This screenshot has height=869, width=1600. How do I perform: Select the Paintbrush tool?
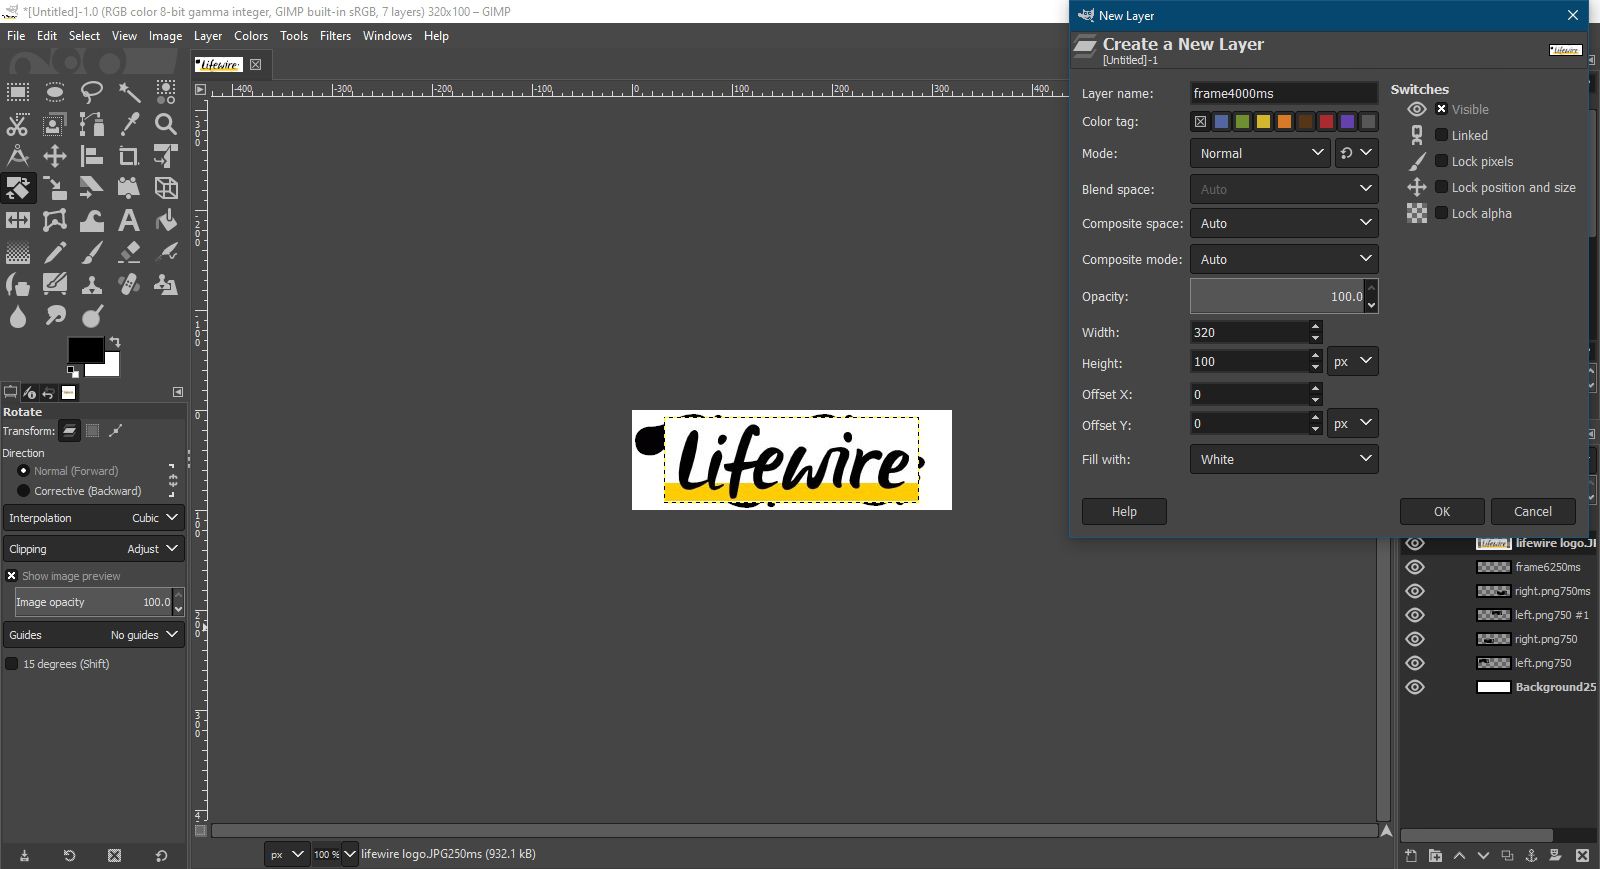pyautogui.click(x=92, y=252)
